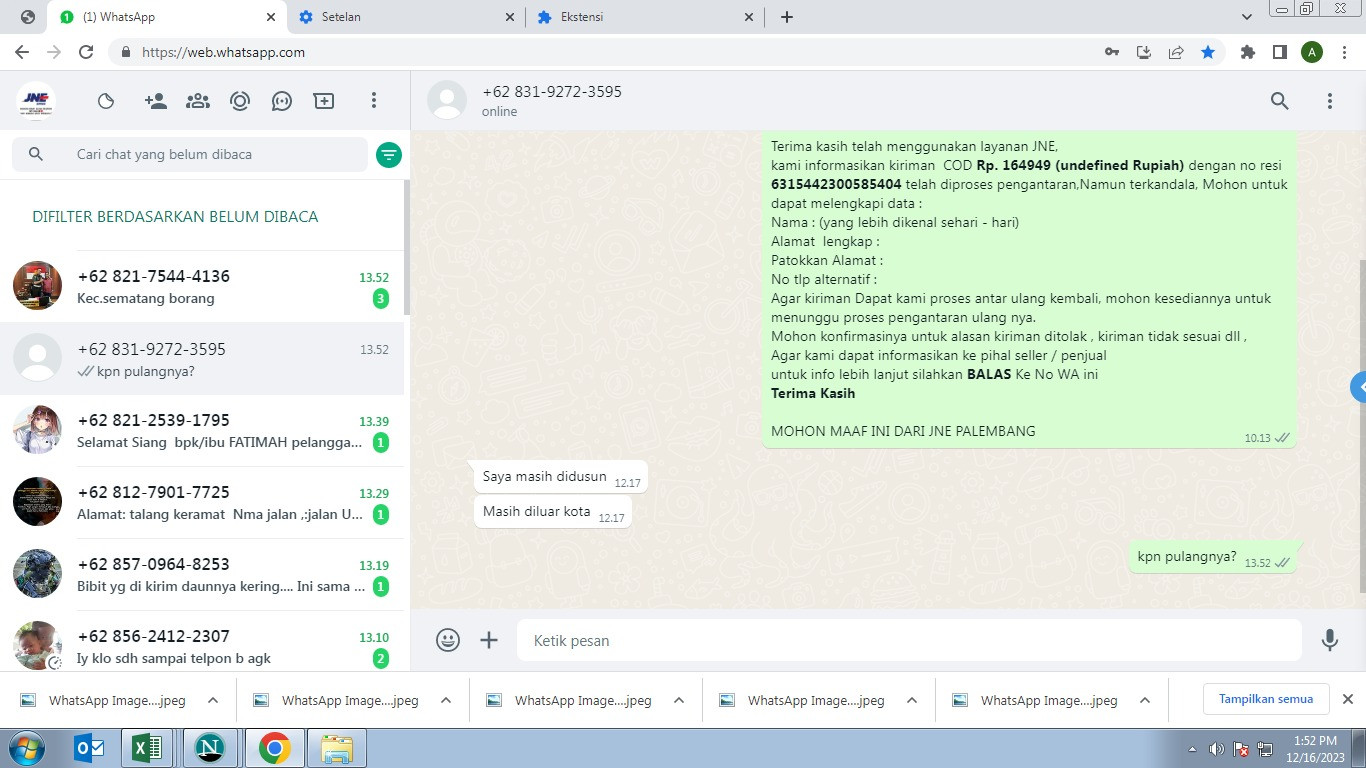The height and width of the screenshot is (768, 1366).
Task: Click the microphone voice message icon
Action: (1330, 640)
